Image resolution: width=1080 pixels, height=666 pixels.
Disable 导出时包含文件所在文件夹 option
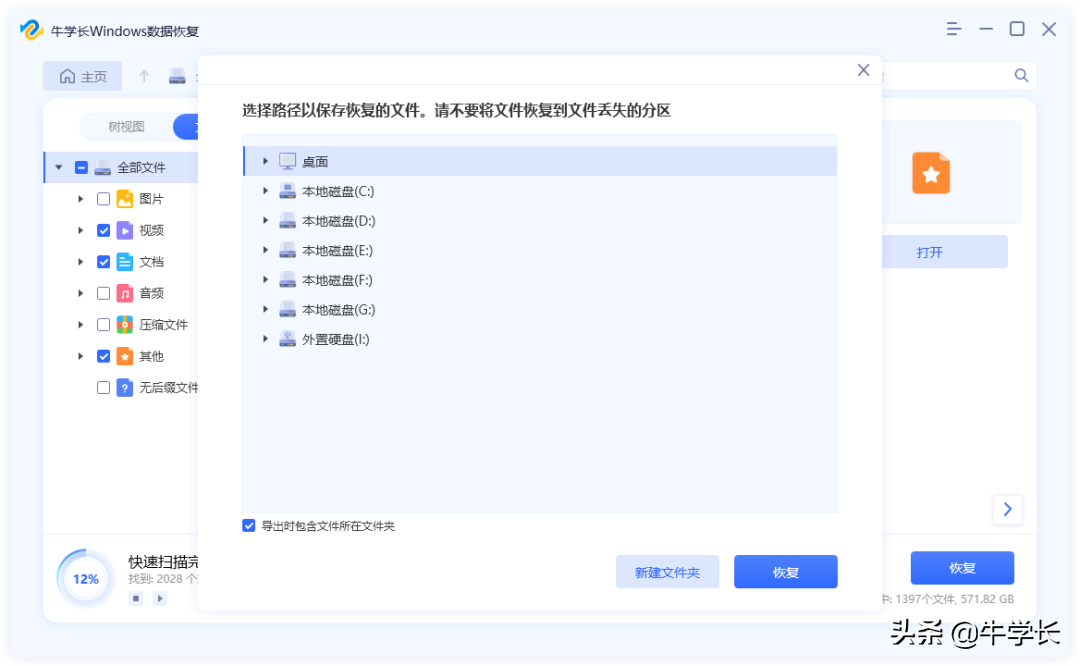248,525
